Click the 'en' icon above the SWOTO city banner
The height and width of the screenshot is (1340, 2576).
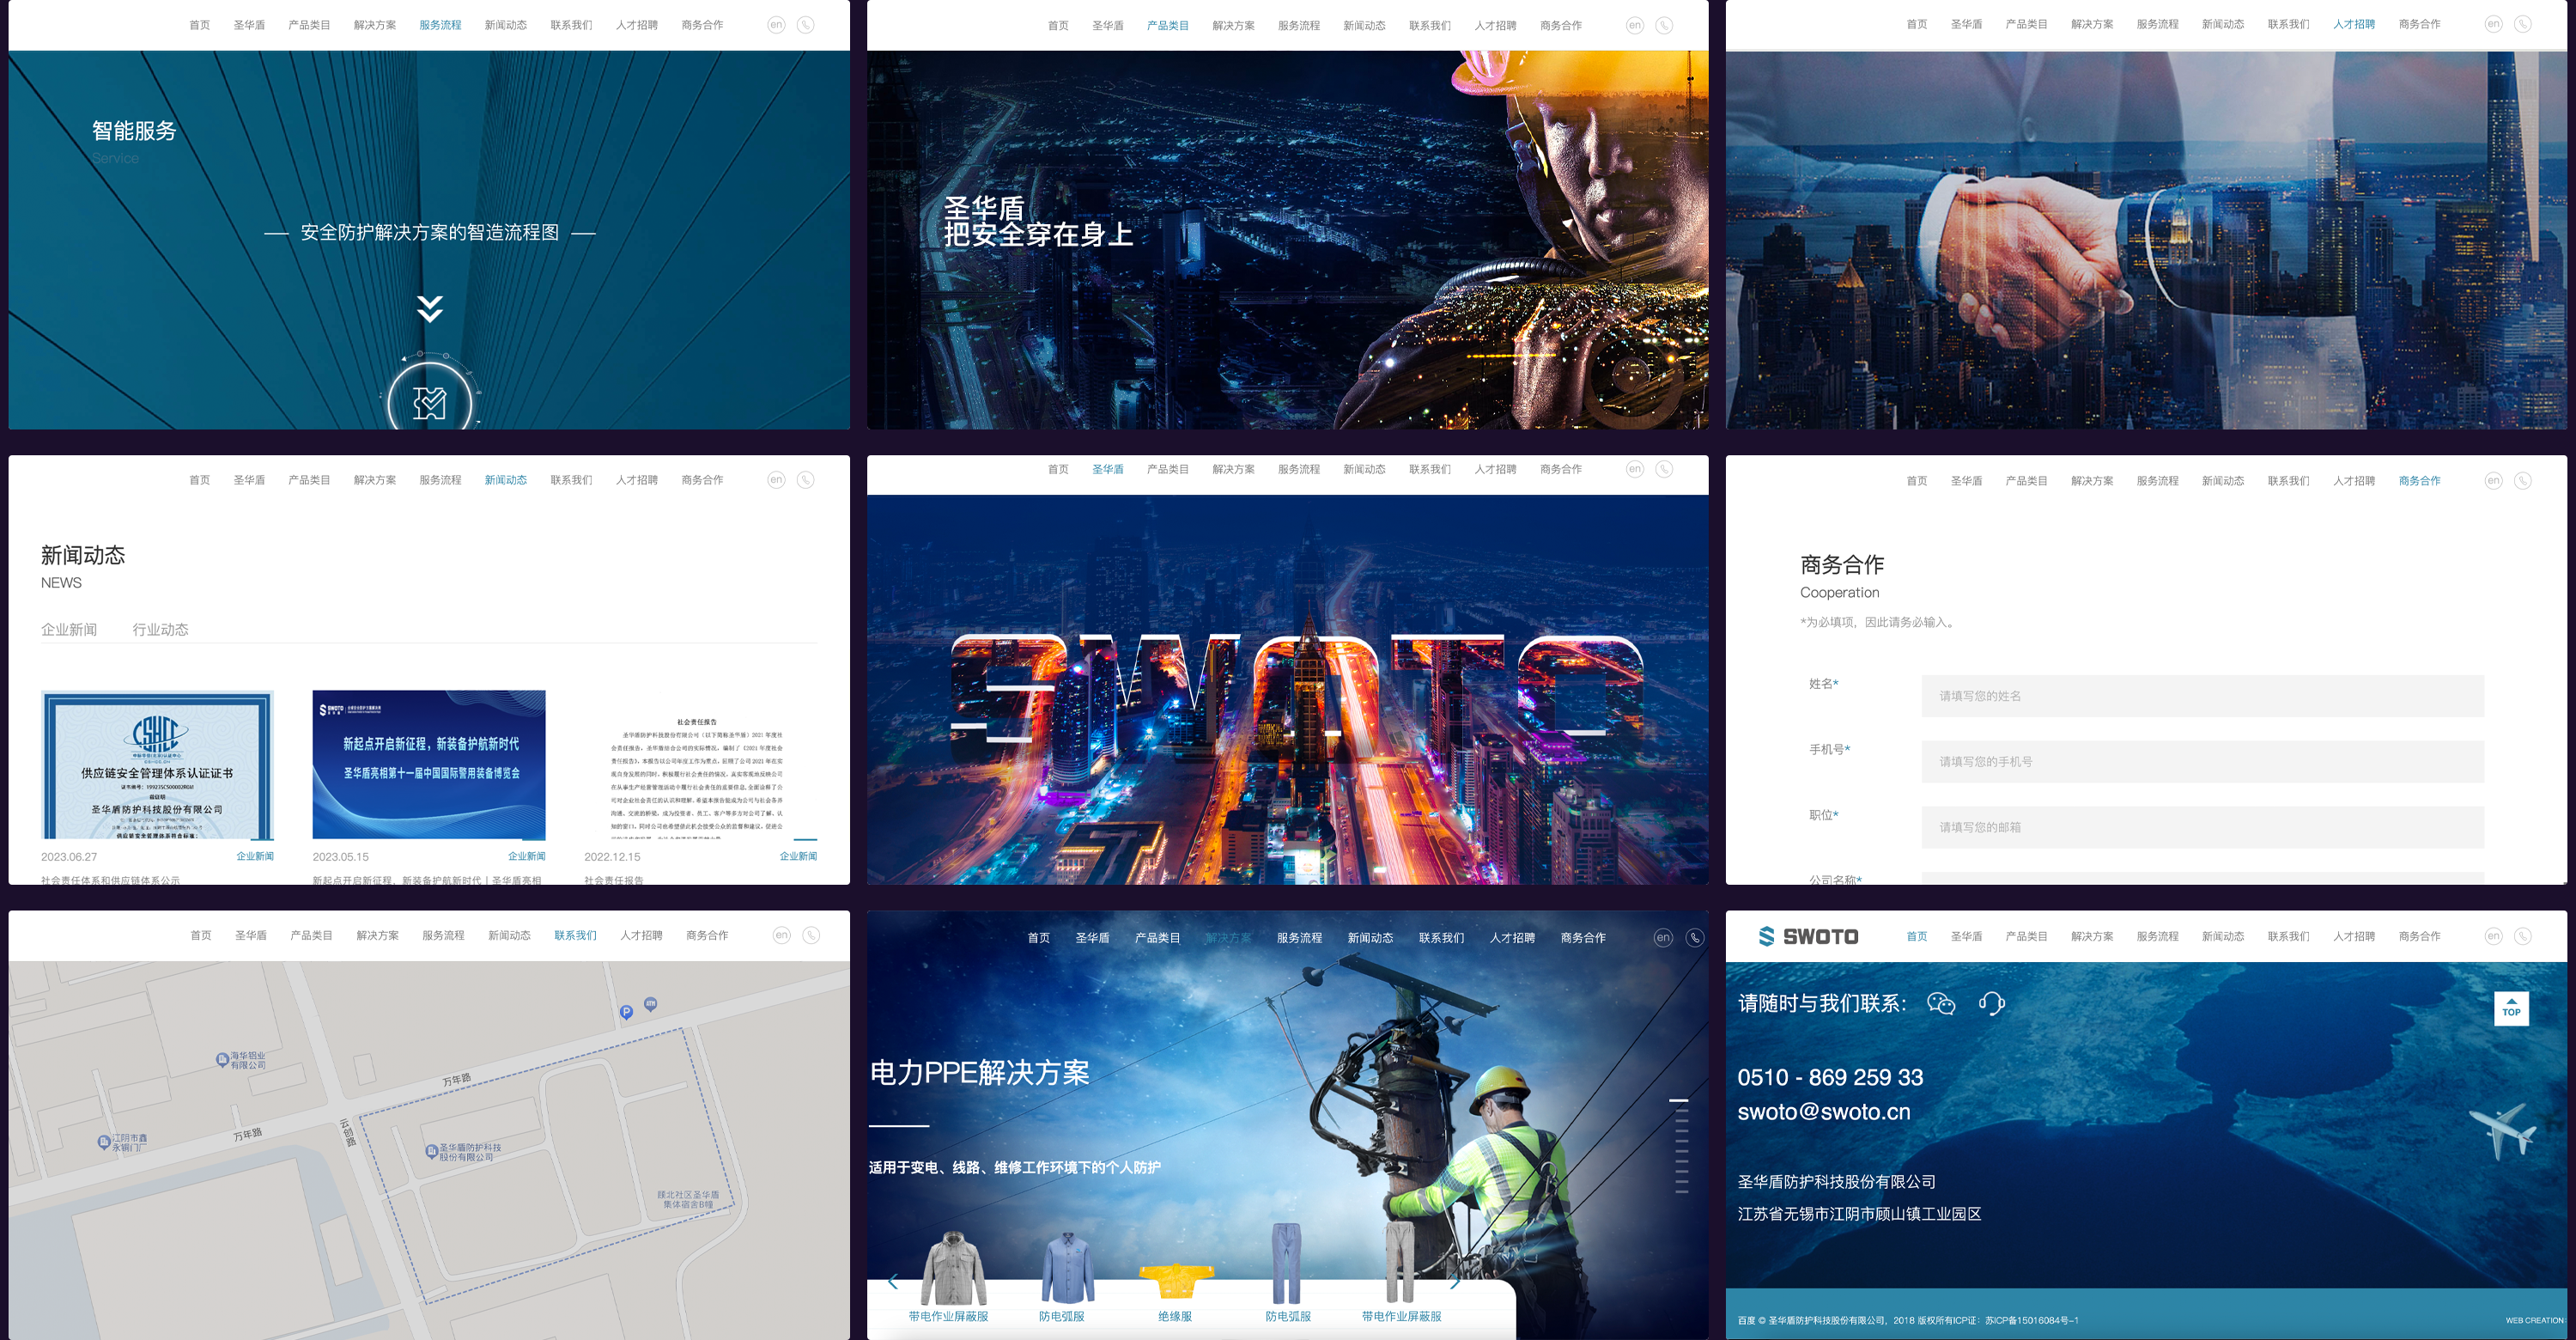pos(1635,469)
